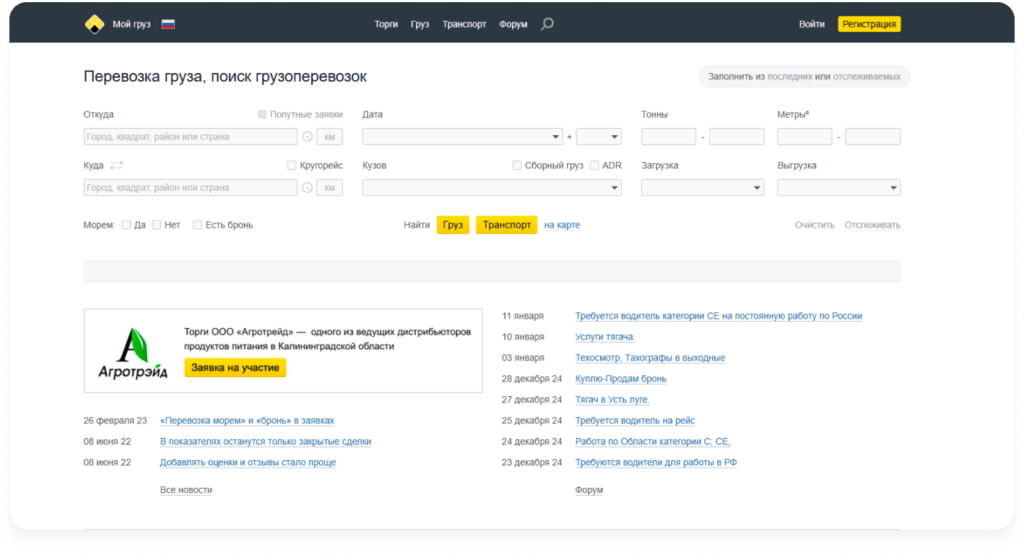Check the Сборный груз option

click(517, 165)
